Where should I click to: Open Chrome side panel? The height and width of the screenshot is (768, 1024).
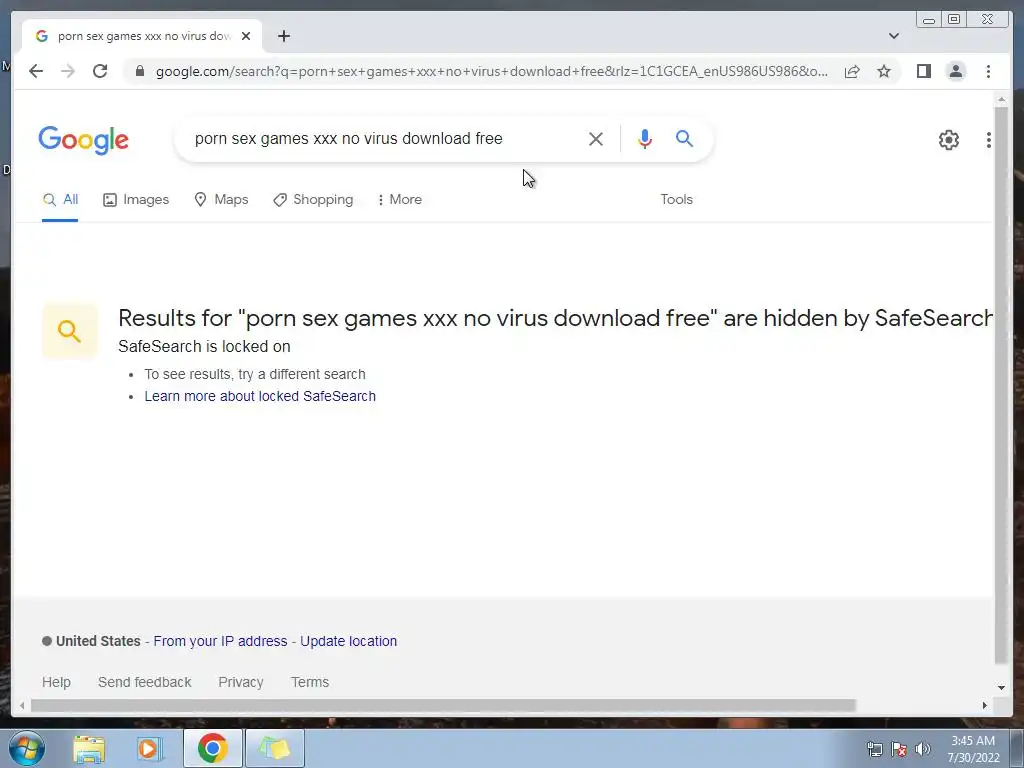[x=923, y=71]
